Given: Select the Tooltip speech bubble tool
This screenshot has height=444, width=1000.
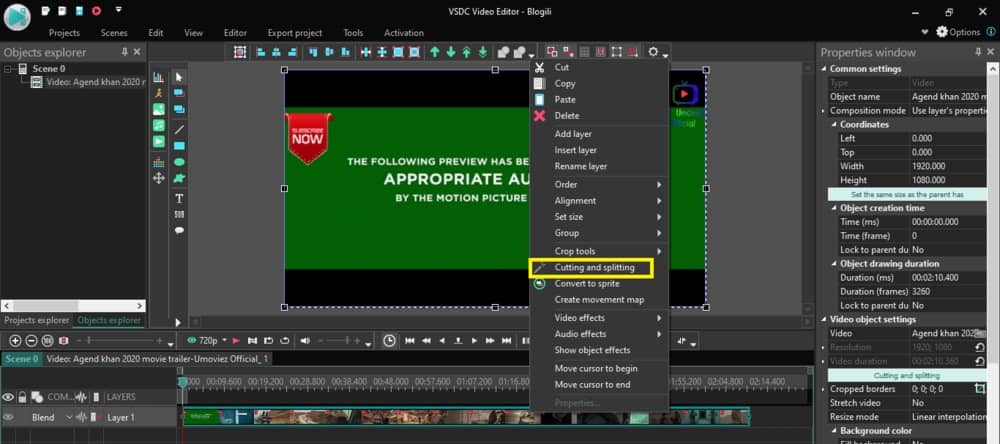Looking at the screenshot, I should coord(179,230).
